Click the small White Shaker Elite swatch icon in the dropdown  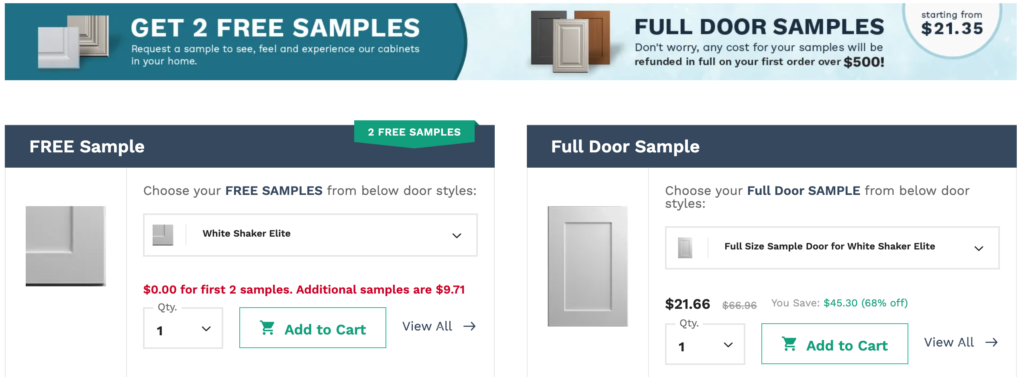(x=163, y=235)
